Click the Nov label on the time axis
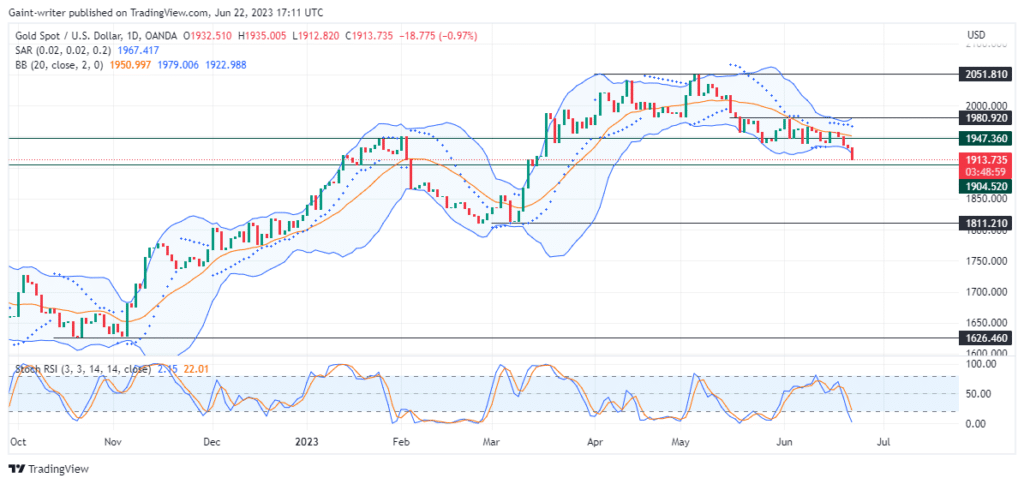 point(114,442)
